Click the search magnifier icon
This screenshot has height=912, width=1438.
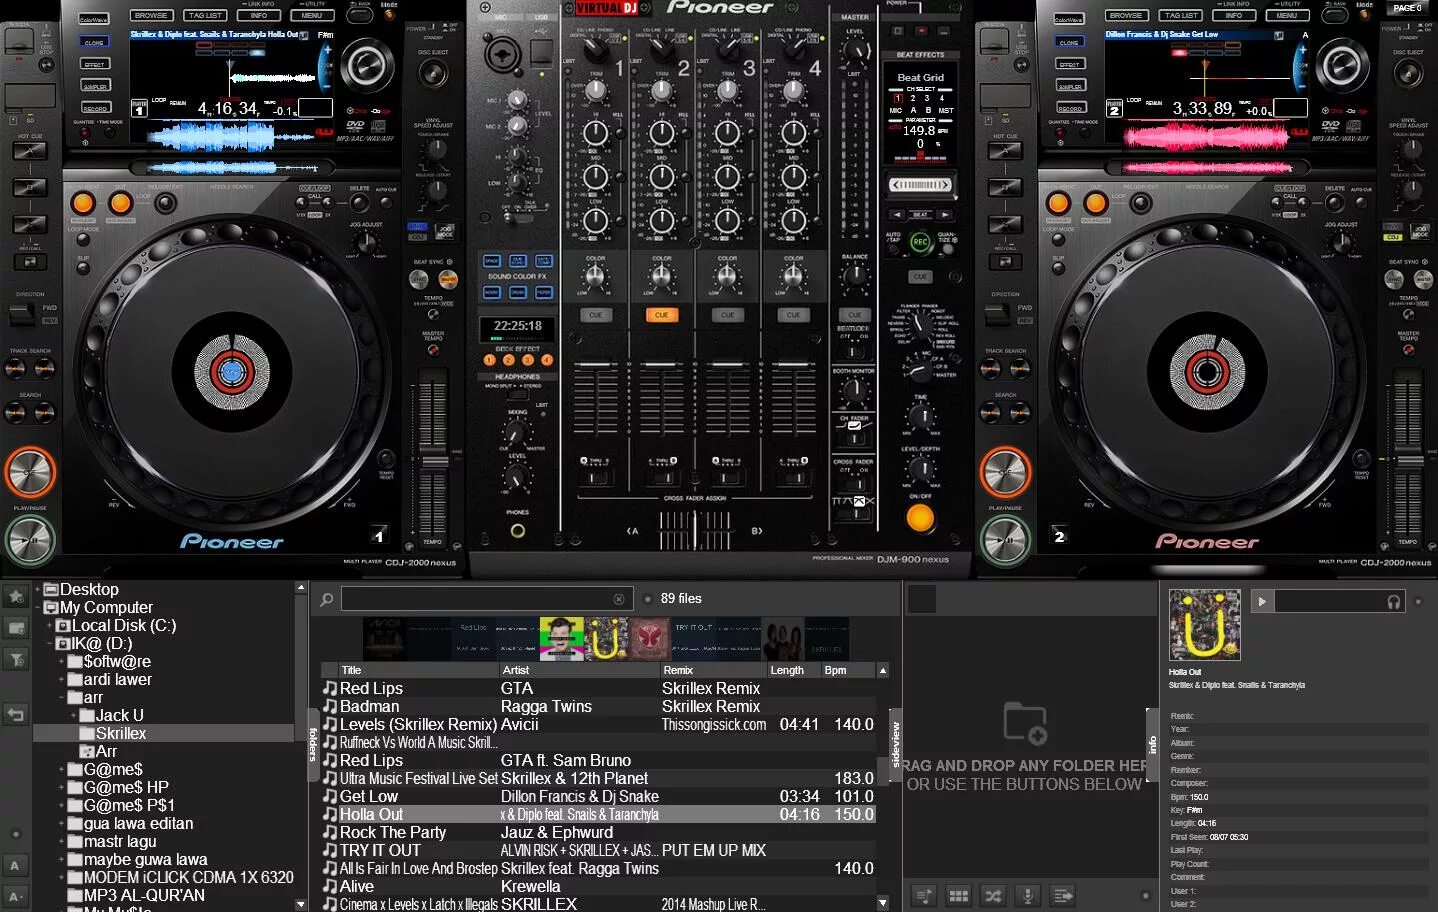coord(326,599)
